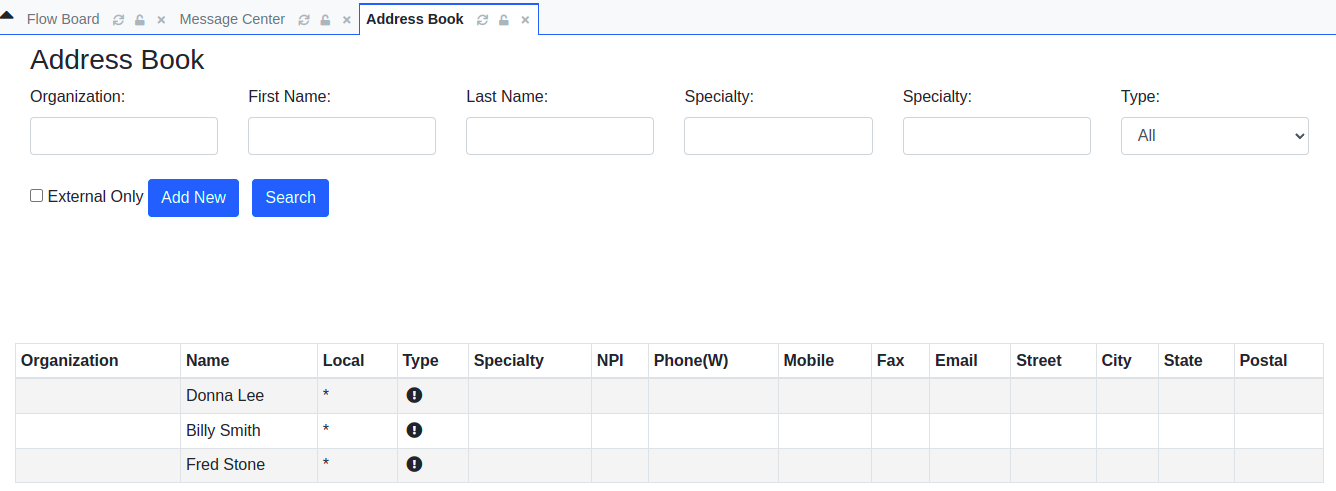
Task: Switch to the Message Center tab
Action: [232, 19]
